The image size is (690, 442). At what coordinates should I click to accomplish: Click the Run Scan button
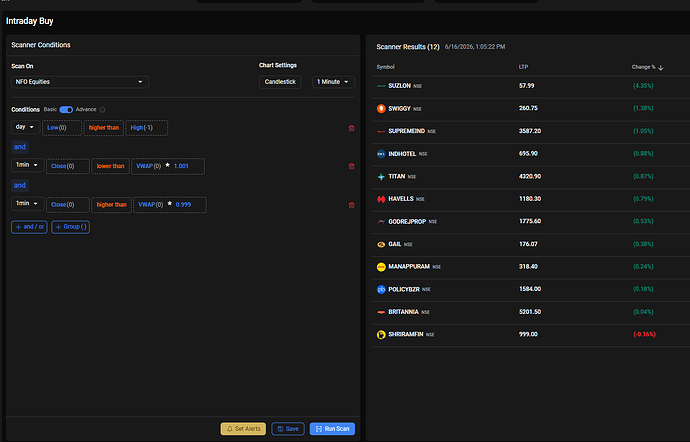click(x=332, y=429)
